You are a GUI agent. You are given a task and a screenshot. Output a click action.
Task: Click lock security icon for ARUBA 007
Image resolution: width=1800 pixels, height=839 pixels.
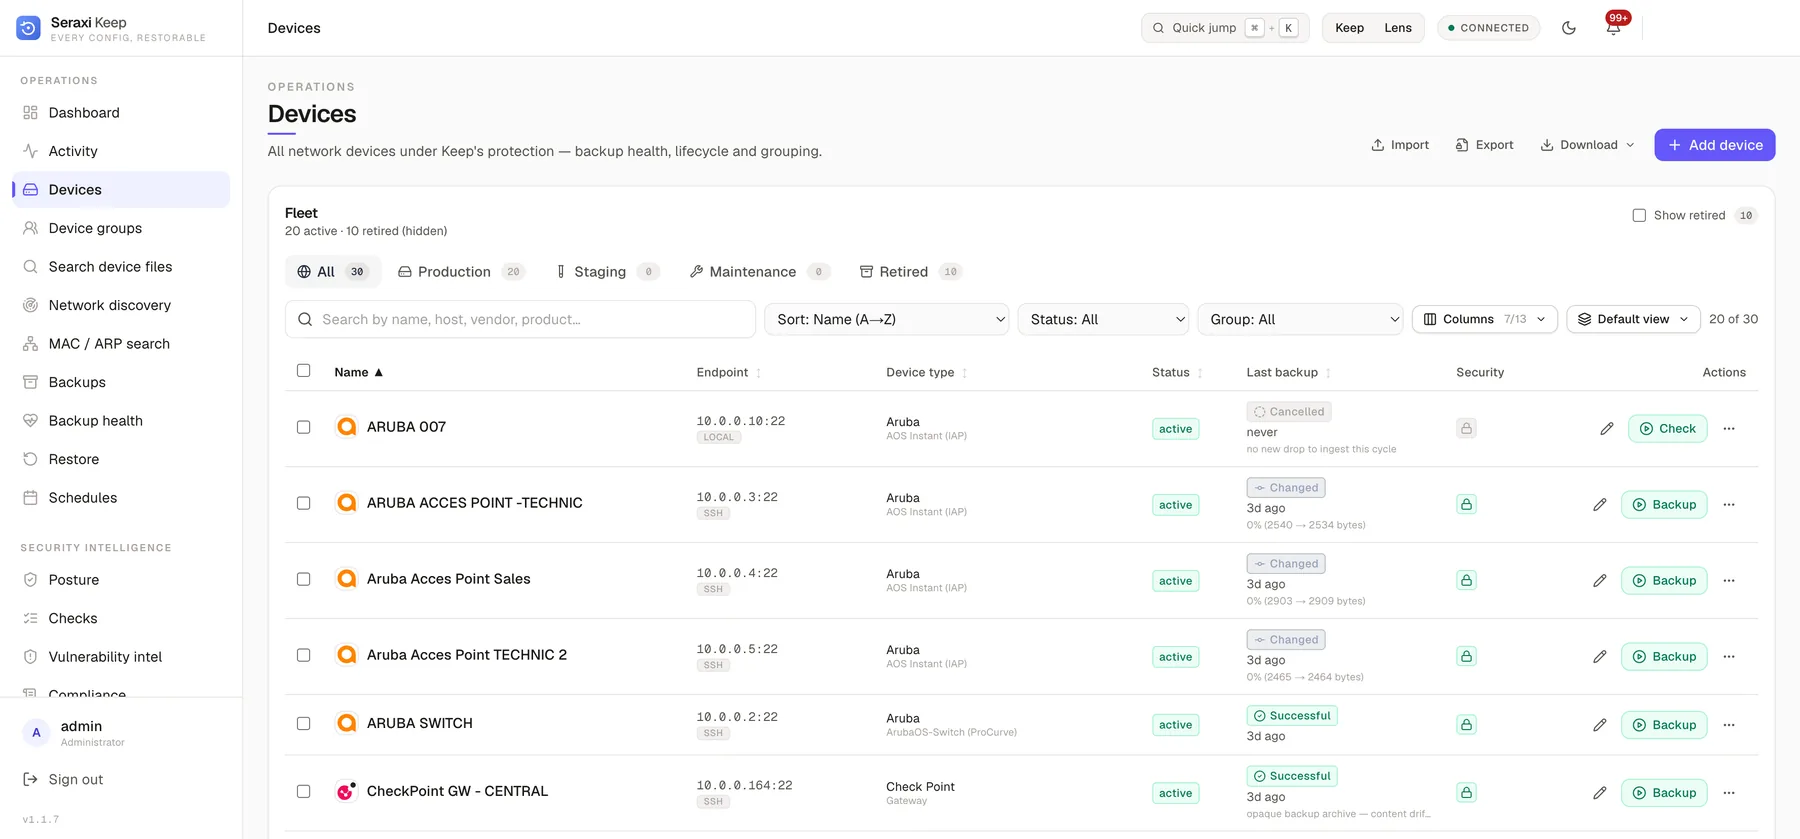pos(1466,428)
